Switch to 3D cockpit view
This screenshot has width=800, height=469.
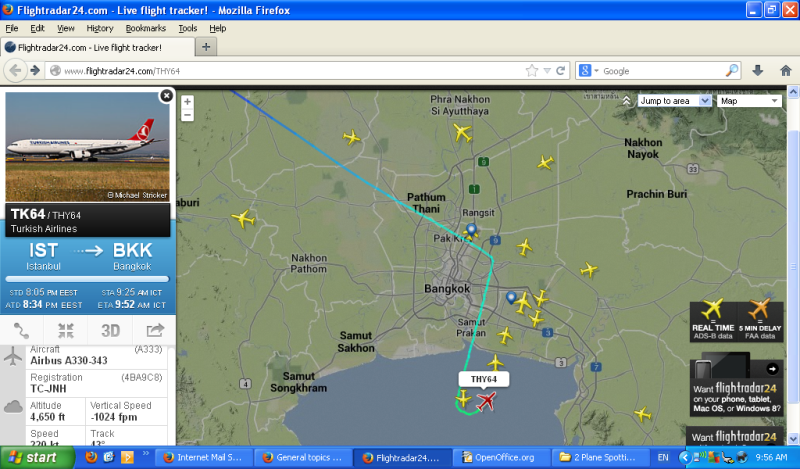click(x=110, y=330)
